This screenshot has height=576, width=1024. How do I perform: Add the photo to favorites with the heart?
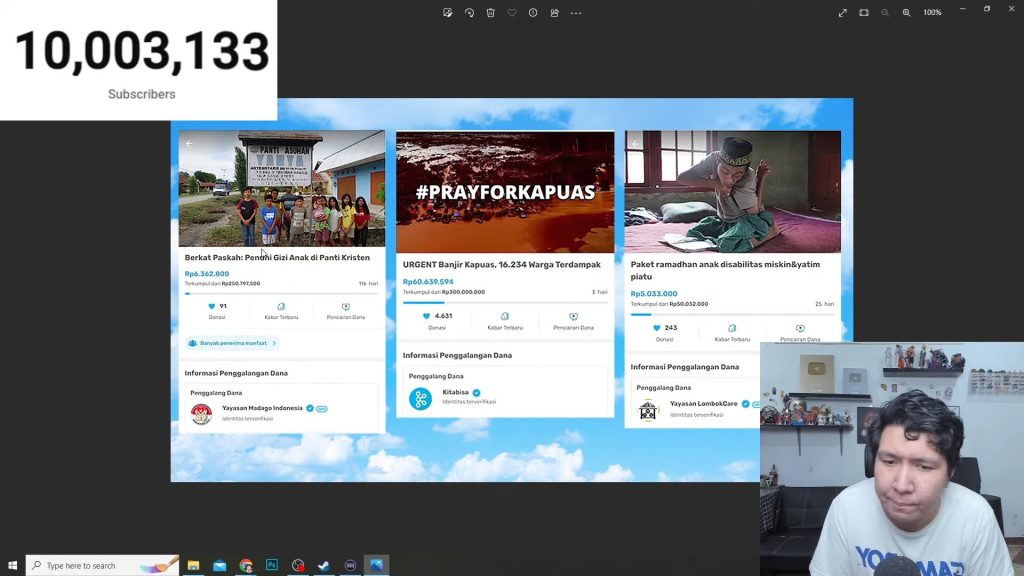click(x=512, y=13)
